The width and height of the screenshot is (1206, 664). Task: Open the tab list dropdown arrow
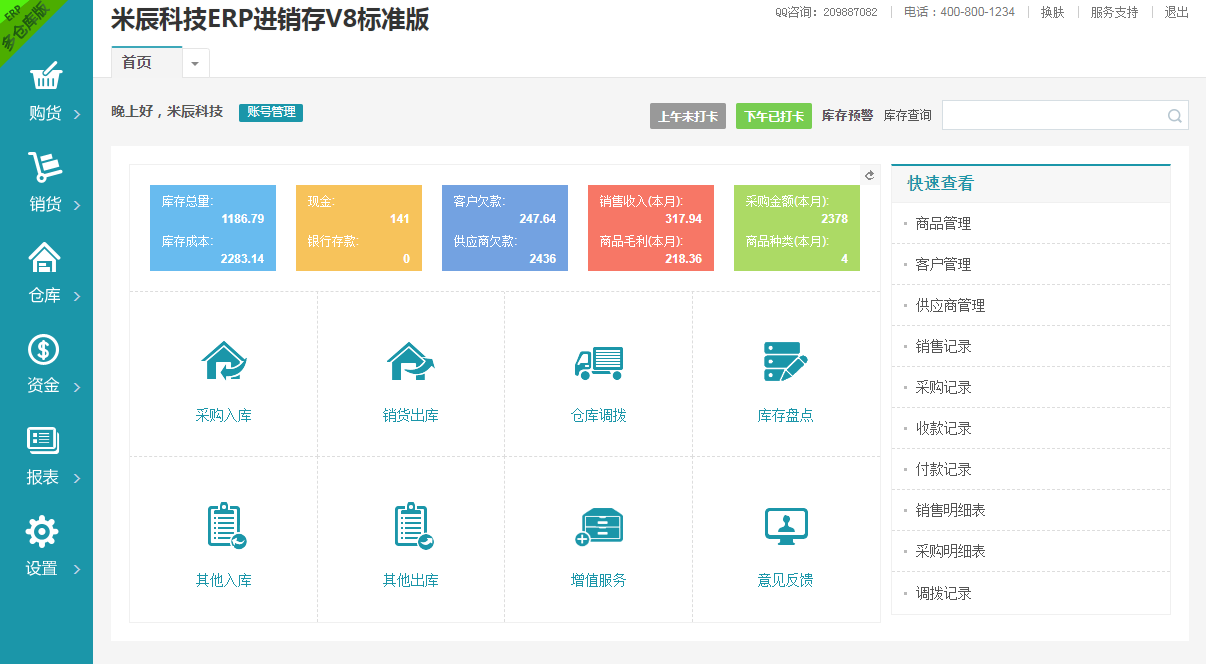tap(195, 63)
